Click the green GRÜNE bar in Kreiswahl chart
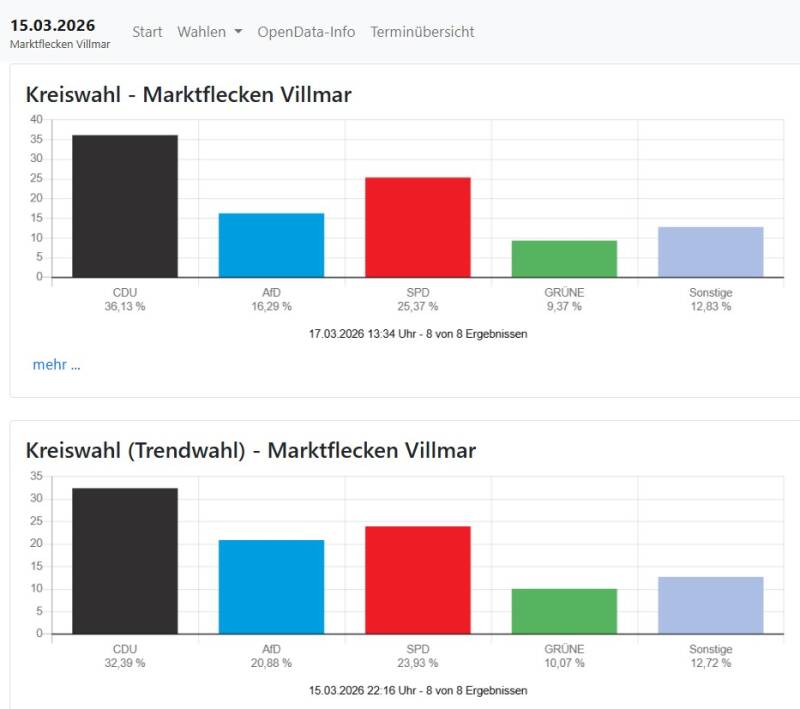The height and width of the screenshot is (709, 800). pyautogui.click(x=564, y=259)
